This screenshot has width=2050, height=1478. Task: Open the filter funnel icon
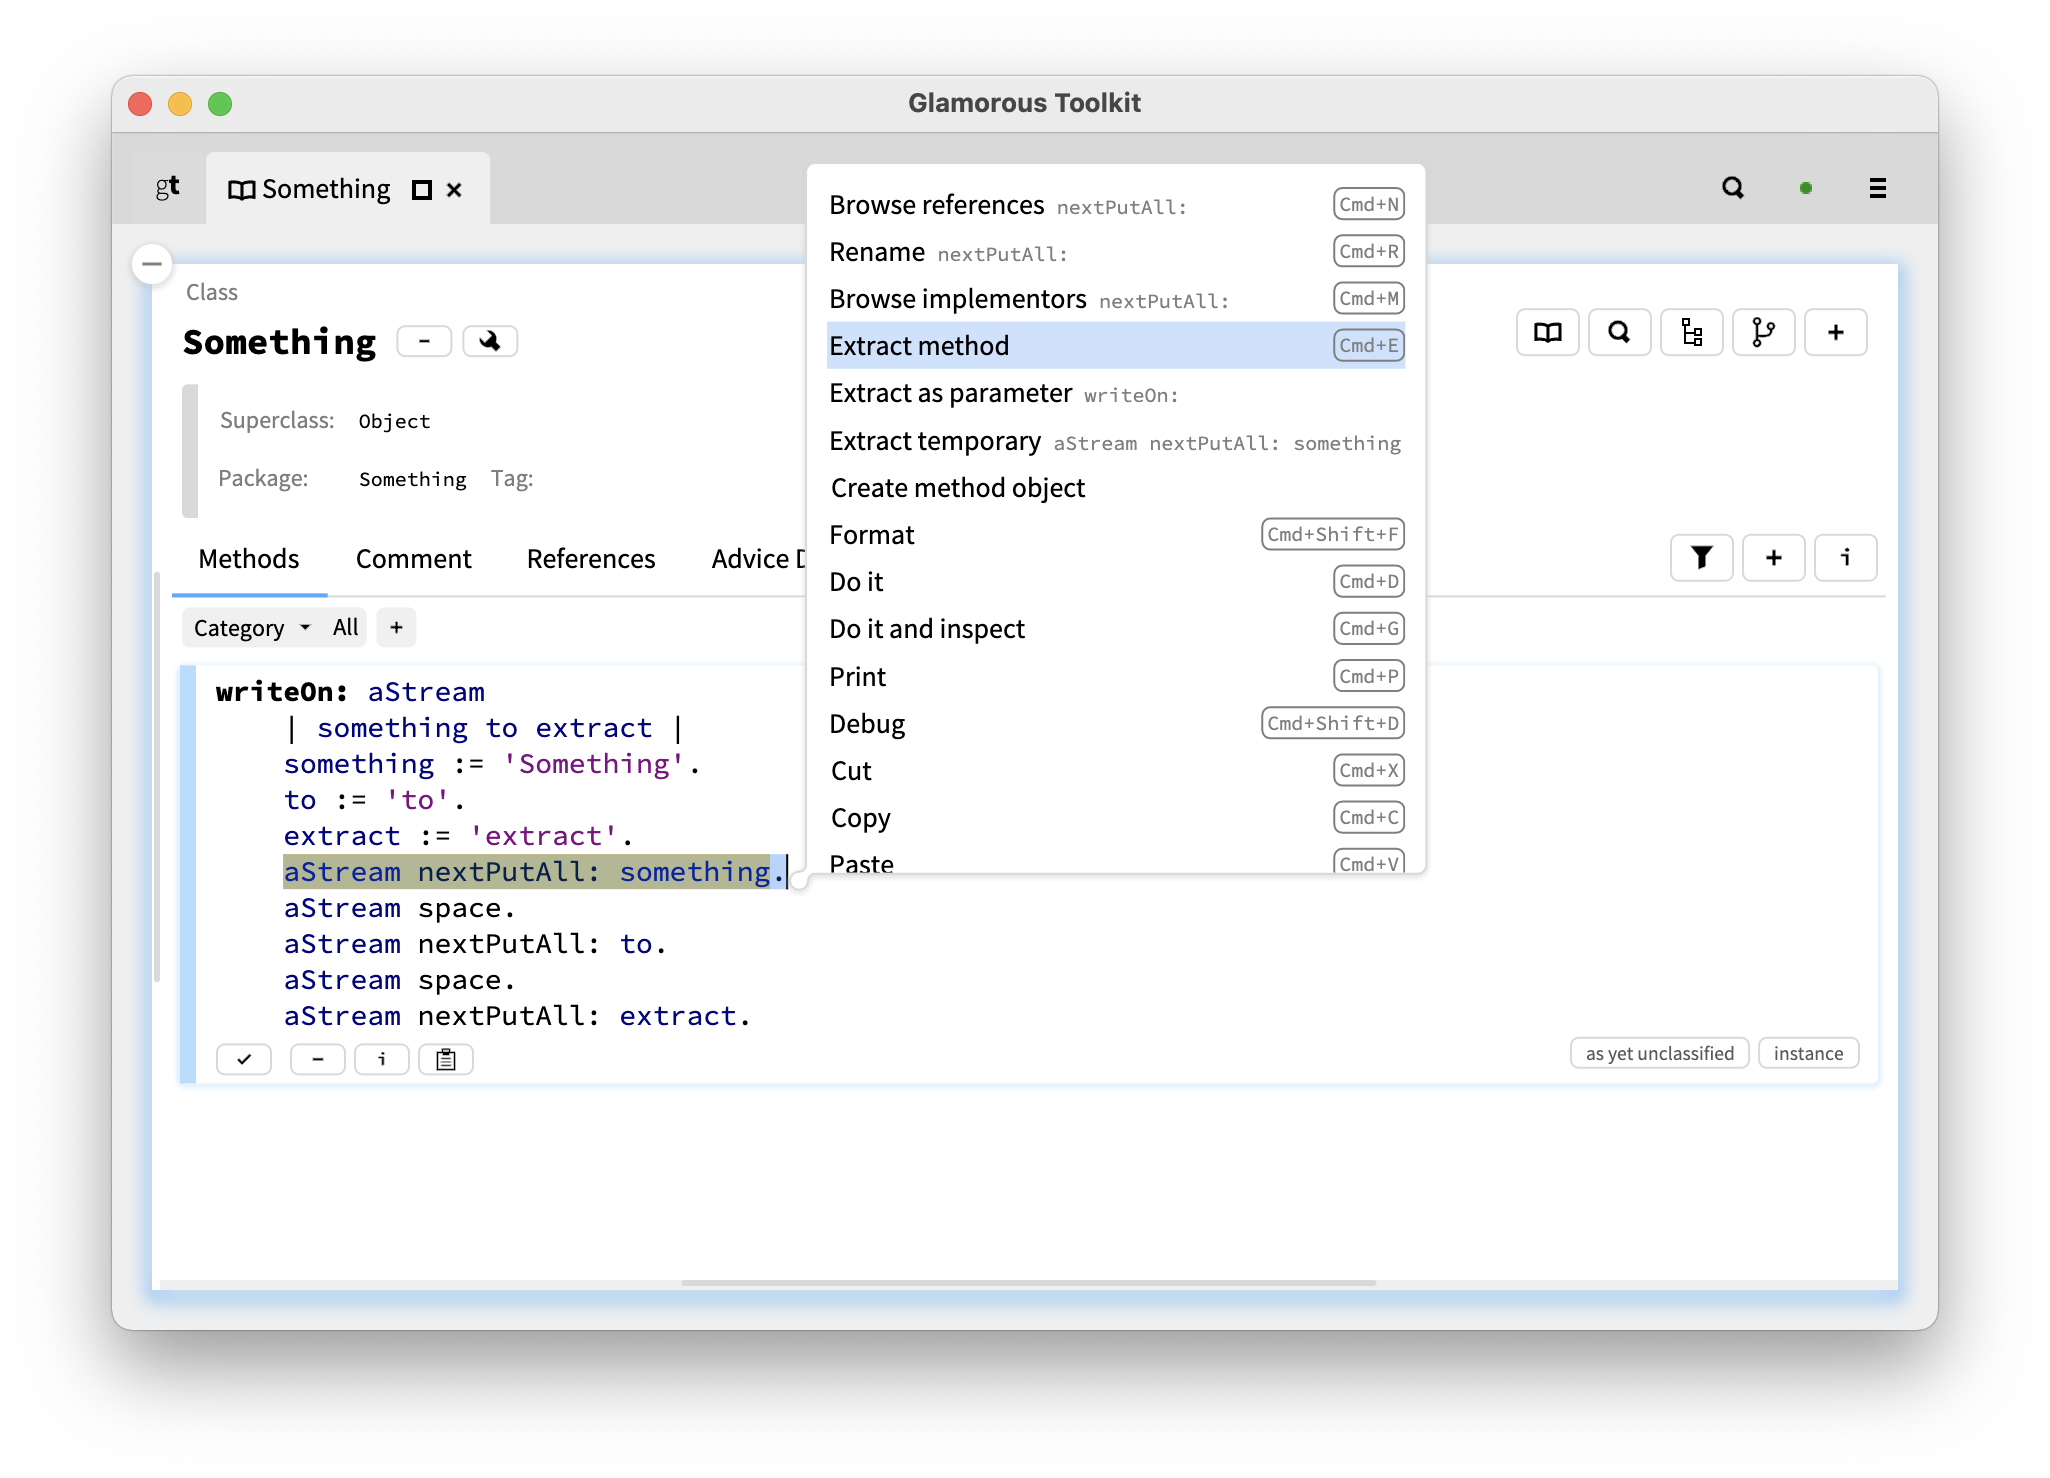click(1702, 557)
